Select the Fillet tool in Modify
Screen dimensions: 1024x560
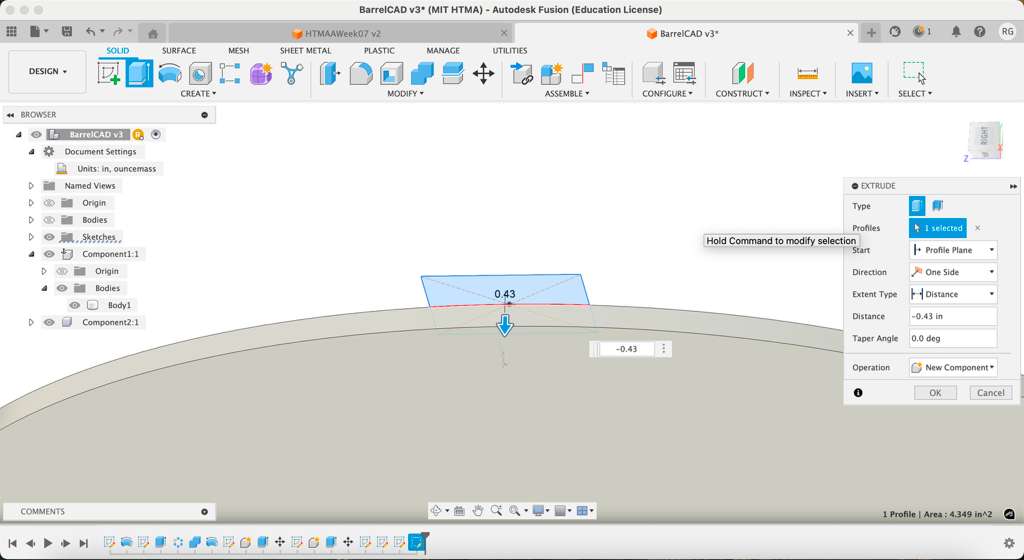coord(360,73)
